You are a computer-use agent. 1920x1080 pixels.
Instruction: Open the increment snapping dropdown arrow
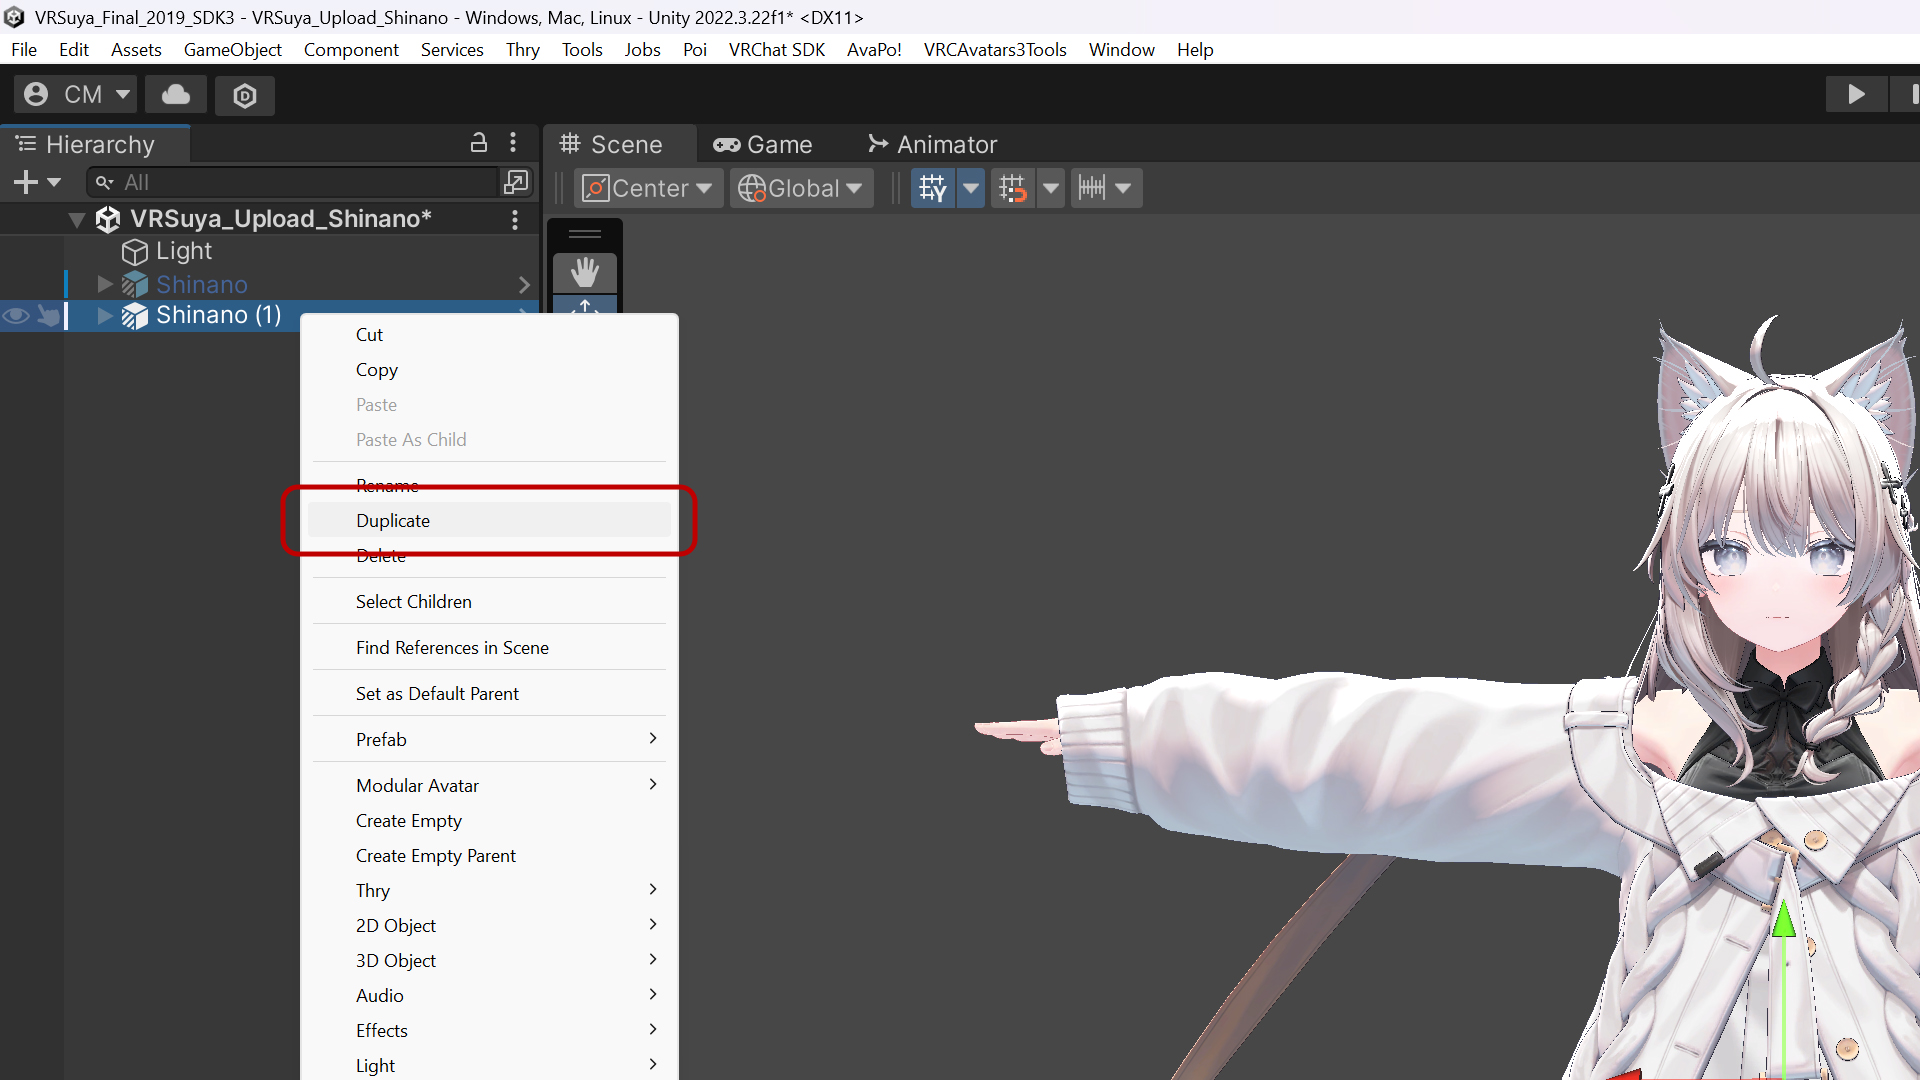pos(1123,188)
